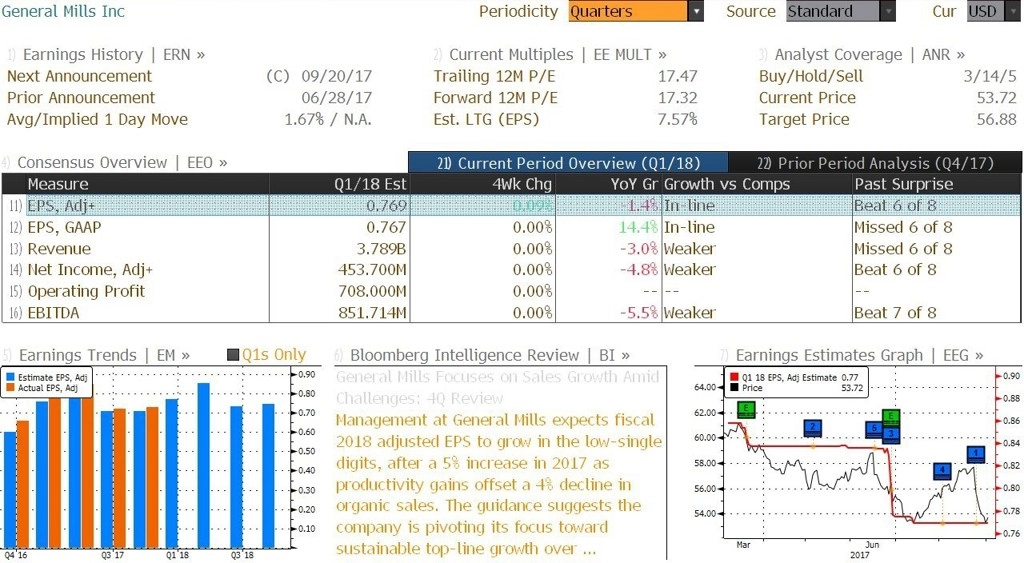Click the Target Price value 56.88
1024x563 pixels.
[x=997, y=120]
